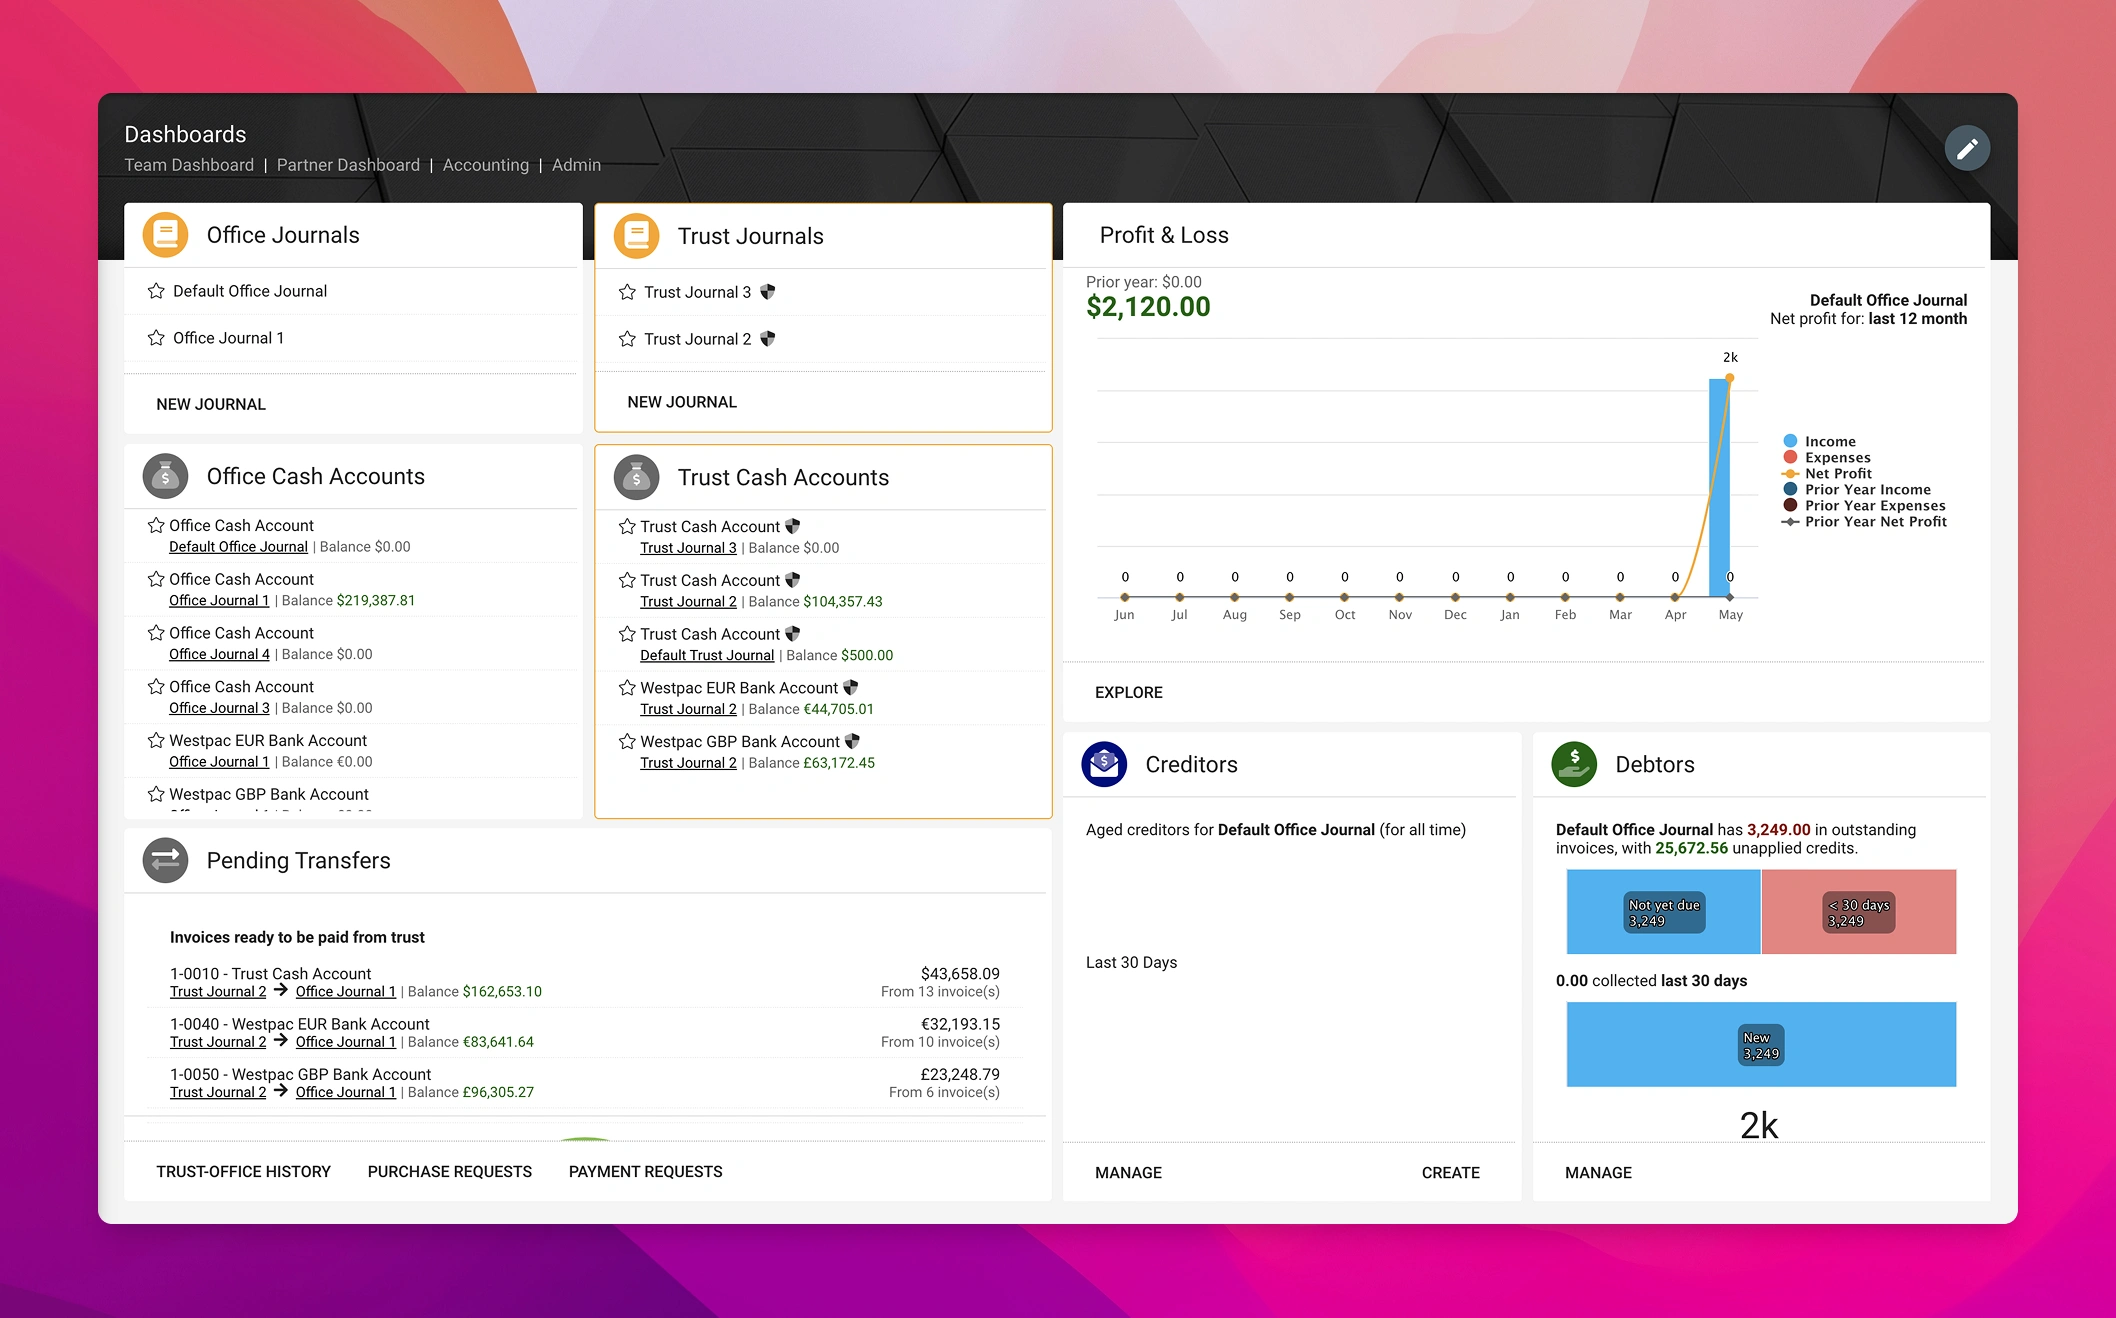
Task: Click the Debtors hand-with-dollar icon
Action: click(1574, 764)
